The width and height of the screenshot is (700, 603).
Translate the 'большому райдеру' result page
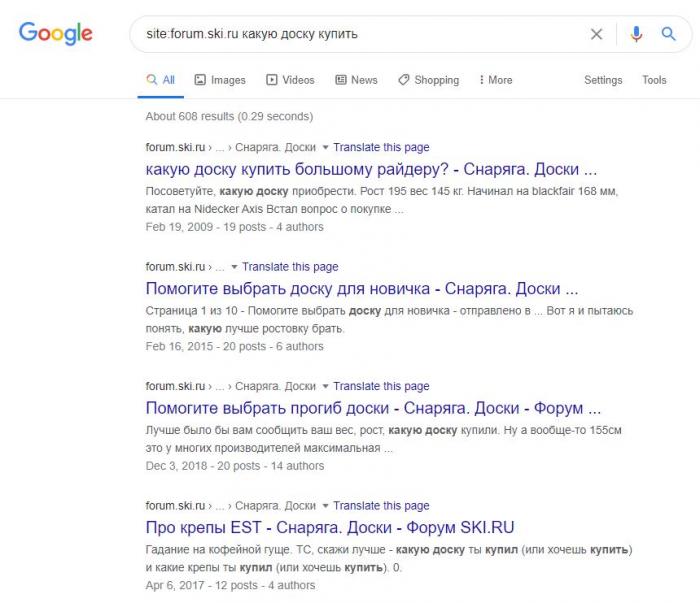[x=381, y=147]
